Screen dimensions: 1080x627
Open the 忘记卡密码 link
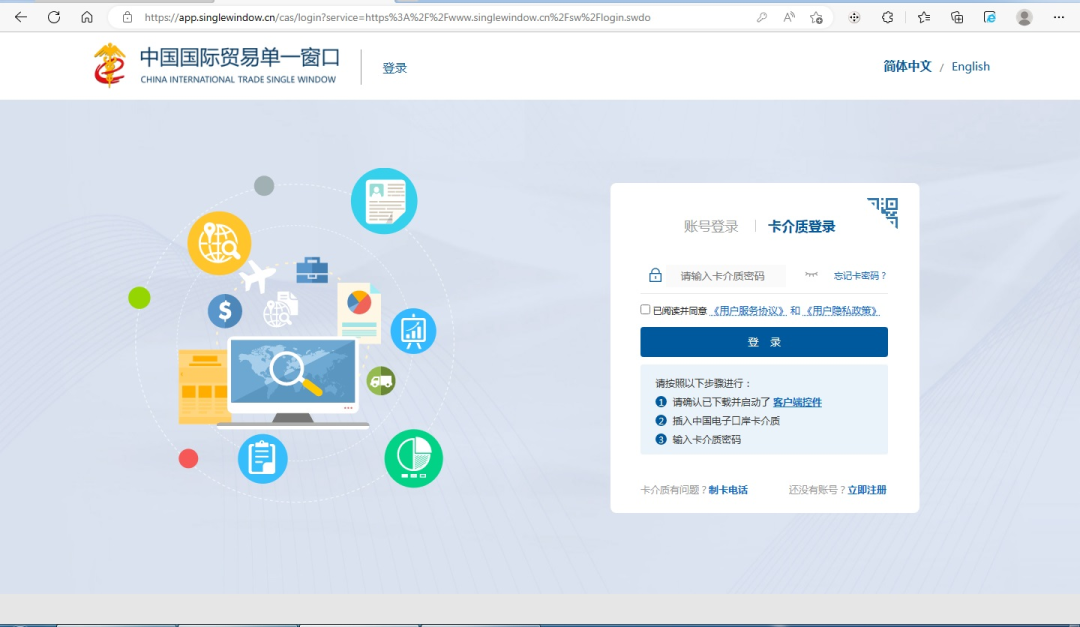click(860, 276)
